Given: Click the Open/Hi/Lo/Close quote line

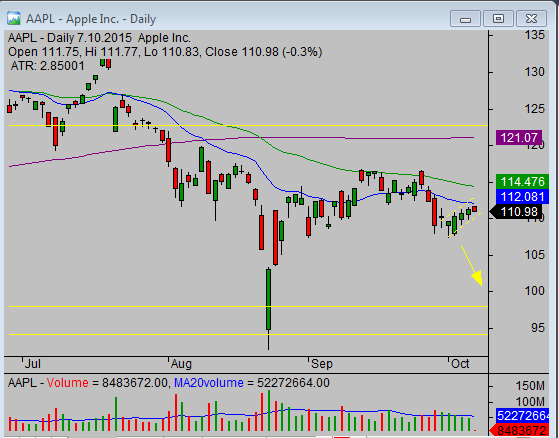Looking at the screenshot, I should (165, 52).
